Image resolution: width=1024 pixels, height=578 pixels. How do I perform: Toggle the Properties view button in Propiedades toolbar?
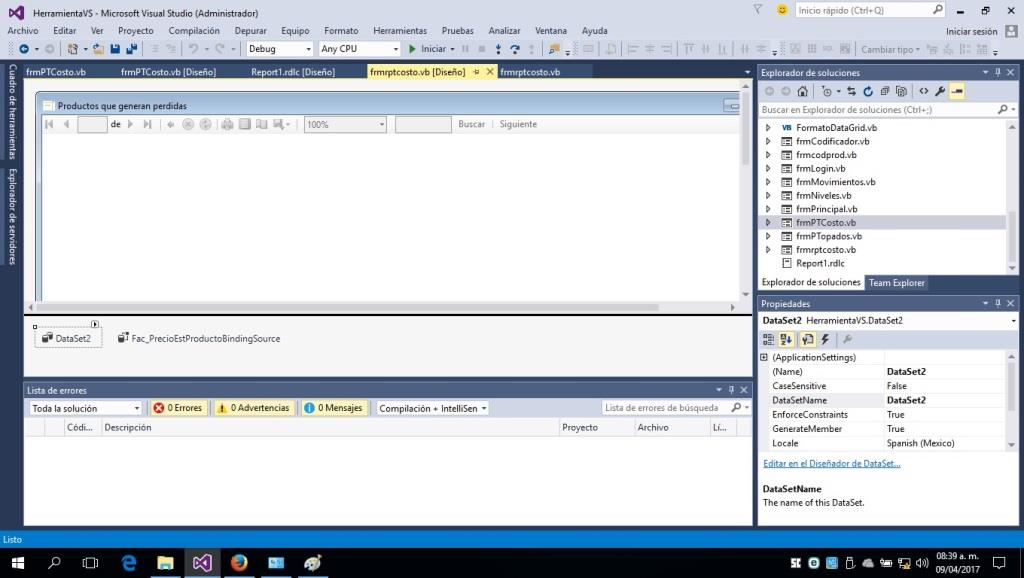808,340
